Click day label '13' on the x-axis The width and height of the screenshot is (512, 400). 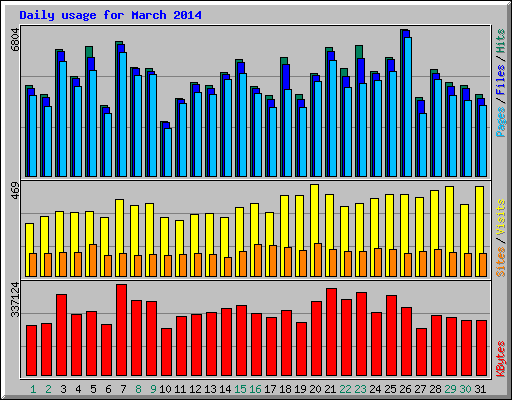210,389
